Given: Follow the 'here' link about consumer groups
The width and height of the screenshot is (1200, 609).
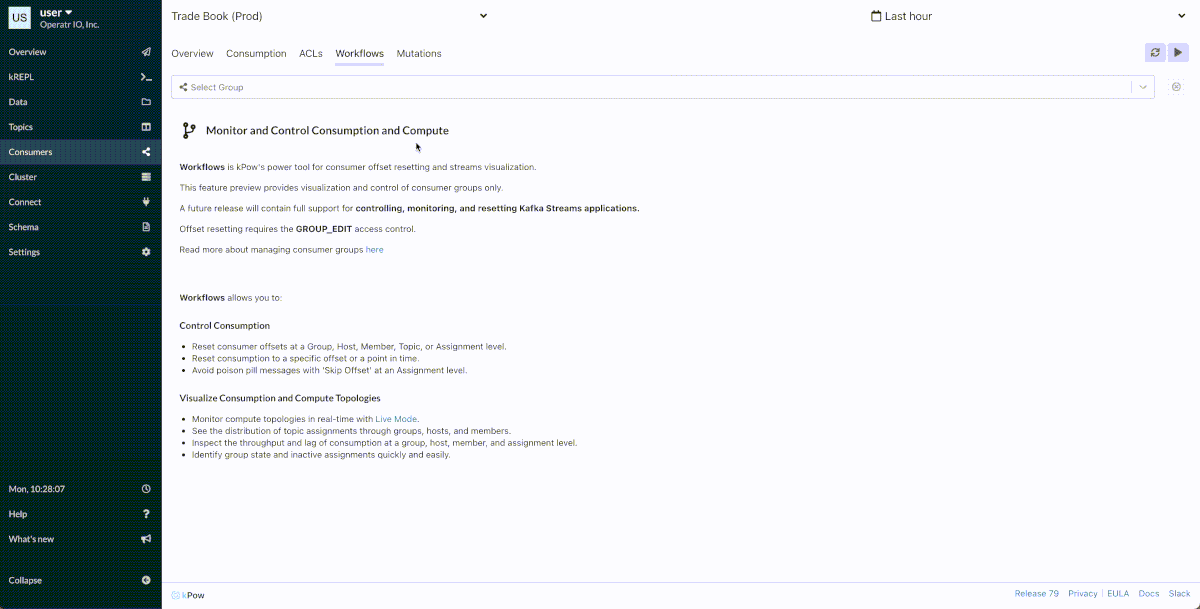Looking at the screenshot, I should point(374,250).
